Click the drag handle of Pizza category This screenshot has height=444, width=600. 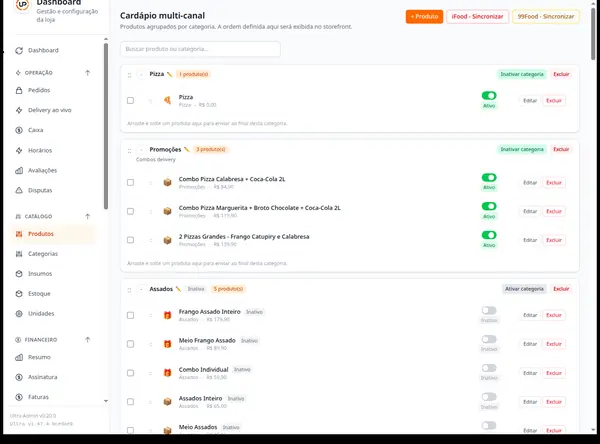[129, 75]
